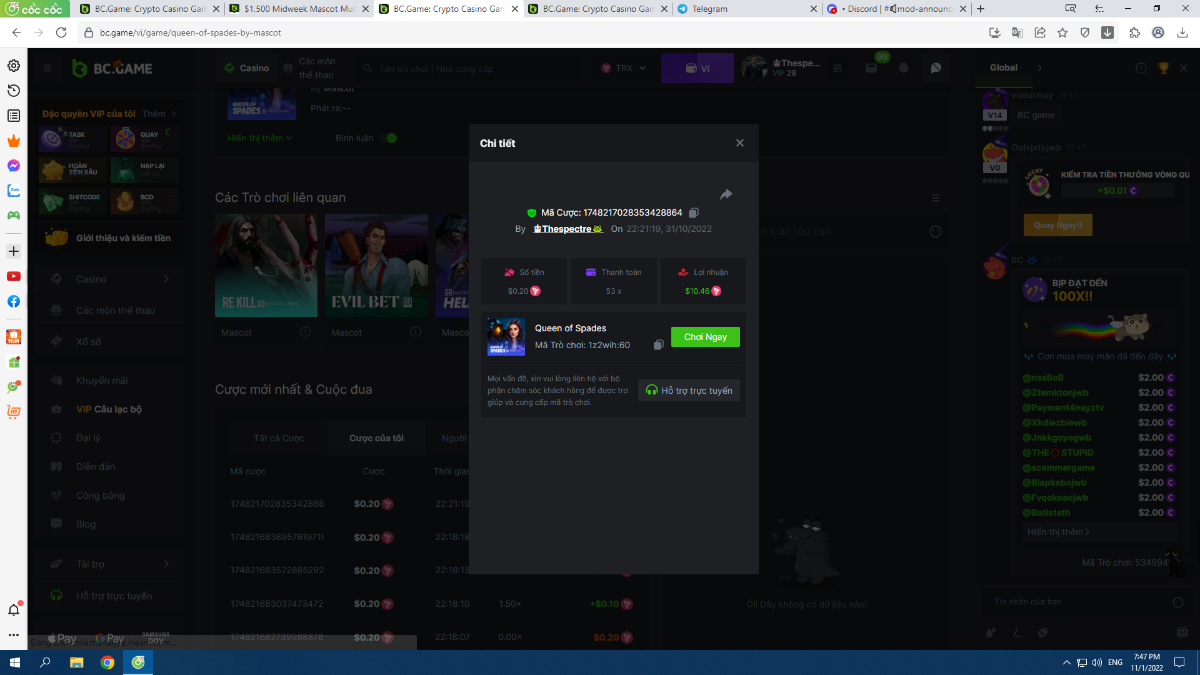Viewport: 1200px width, 675px height.
Task: Click the share arrow icon in bet details
Action: tap(726, 194)
